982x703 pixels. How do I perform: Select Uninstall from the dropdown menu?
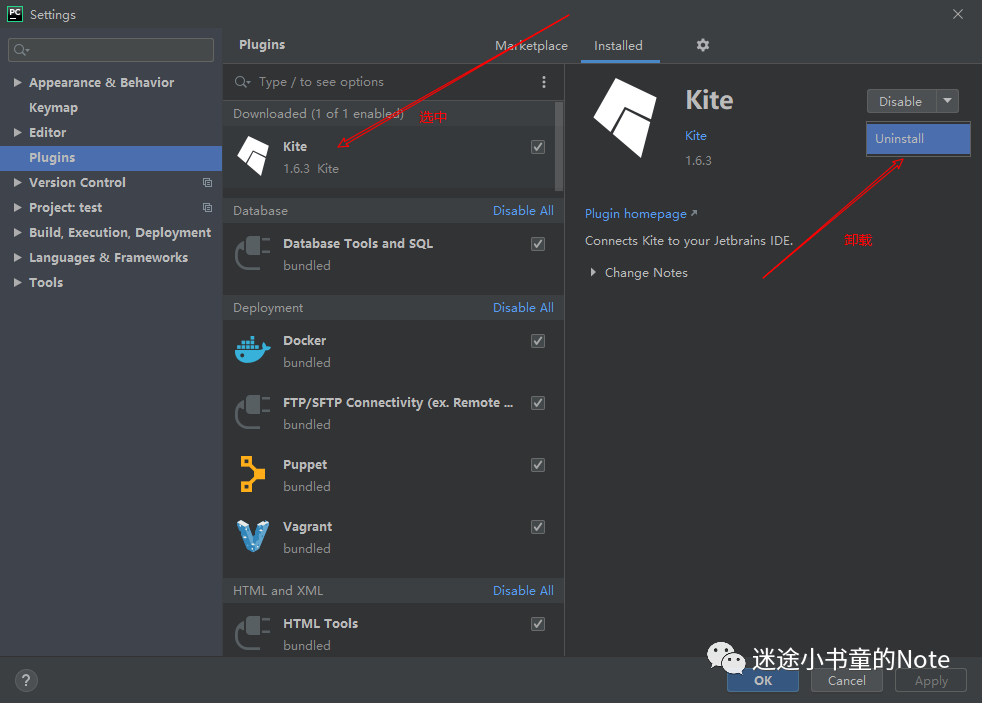[918, 139]
